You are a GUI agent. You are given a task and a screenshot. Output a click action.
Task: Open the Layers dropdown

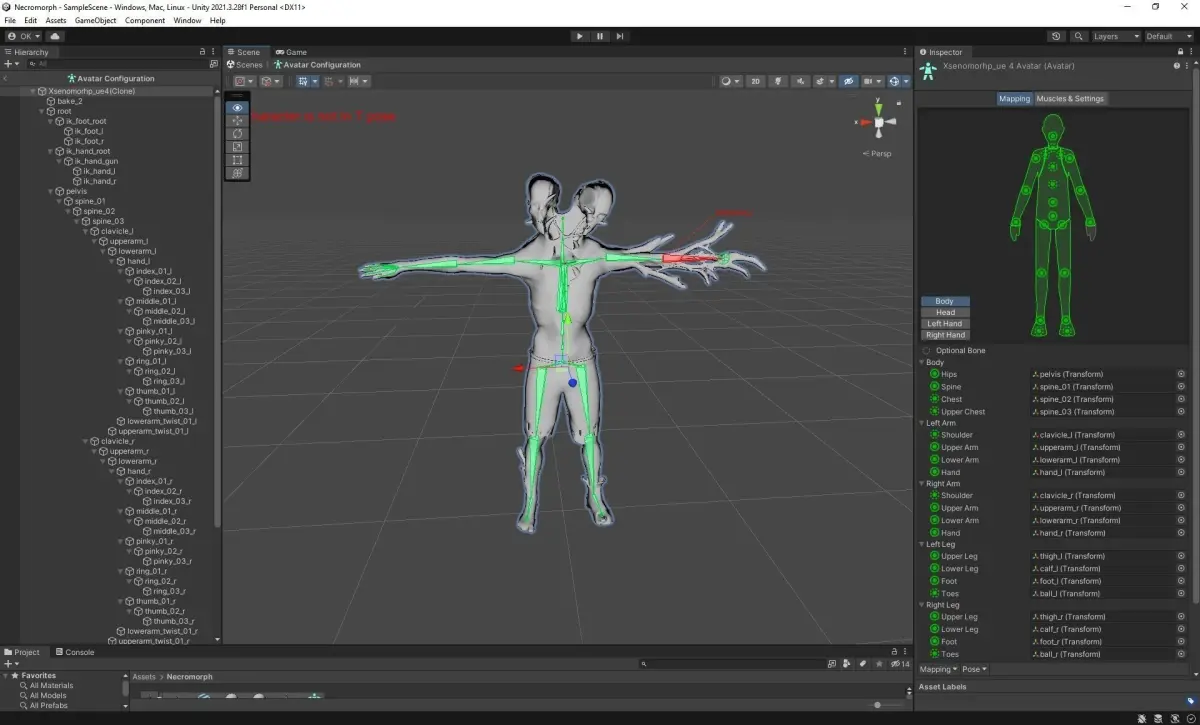pyautogui.click(x=1115, y=36)
